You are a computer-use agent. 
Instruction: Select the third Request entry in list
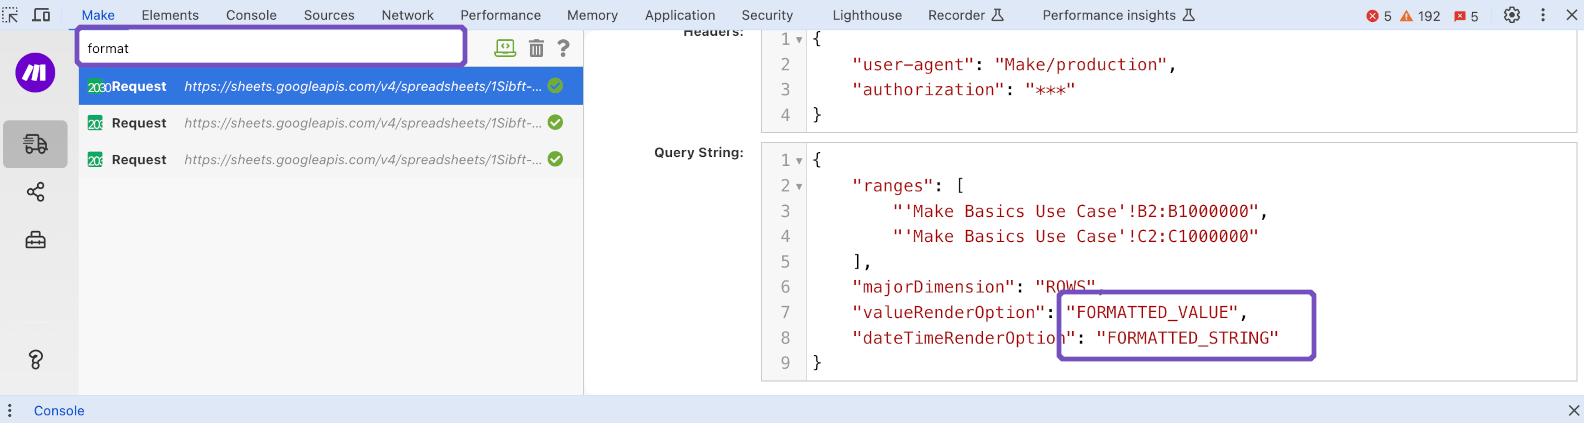pos(330,160)
